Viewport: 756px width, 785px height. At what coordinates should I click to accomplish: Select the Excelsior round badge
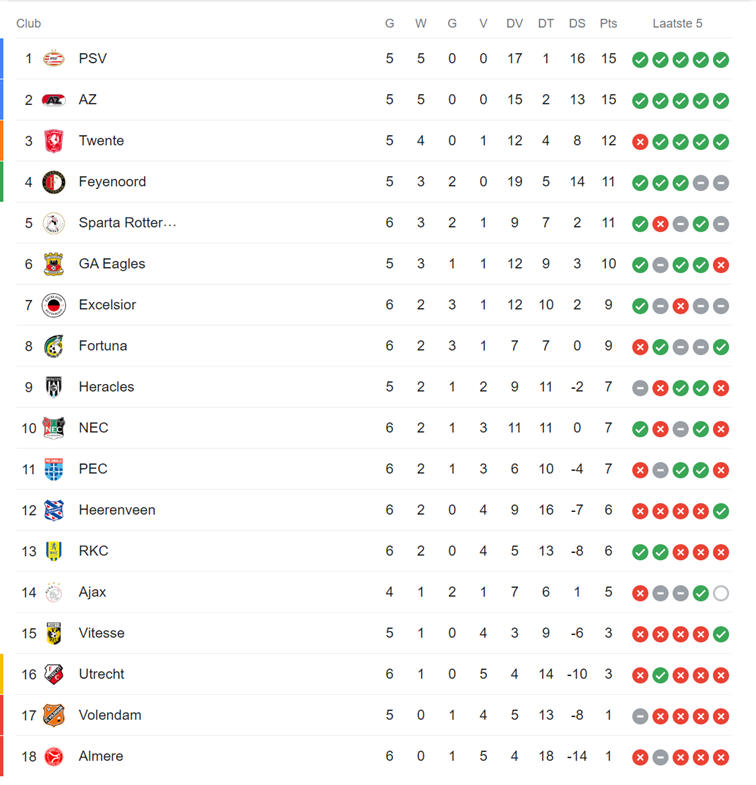click(x=54, y=305)
